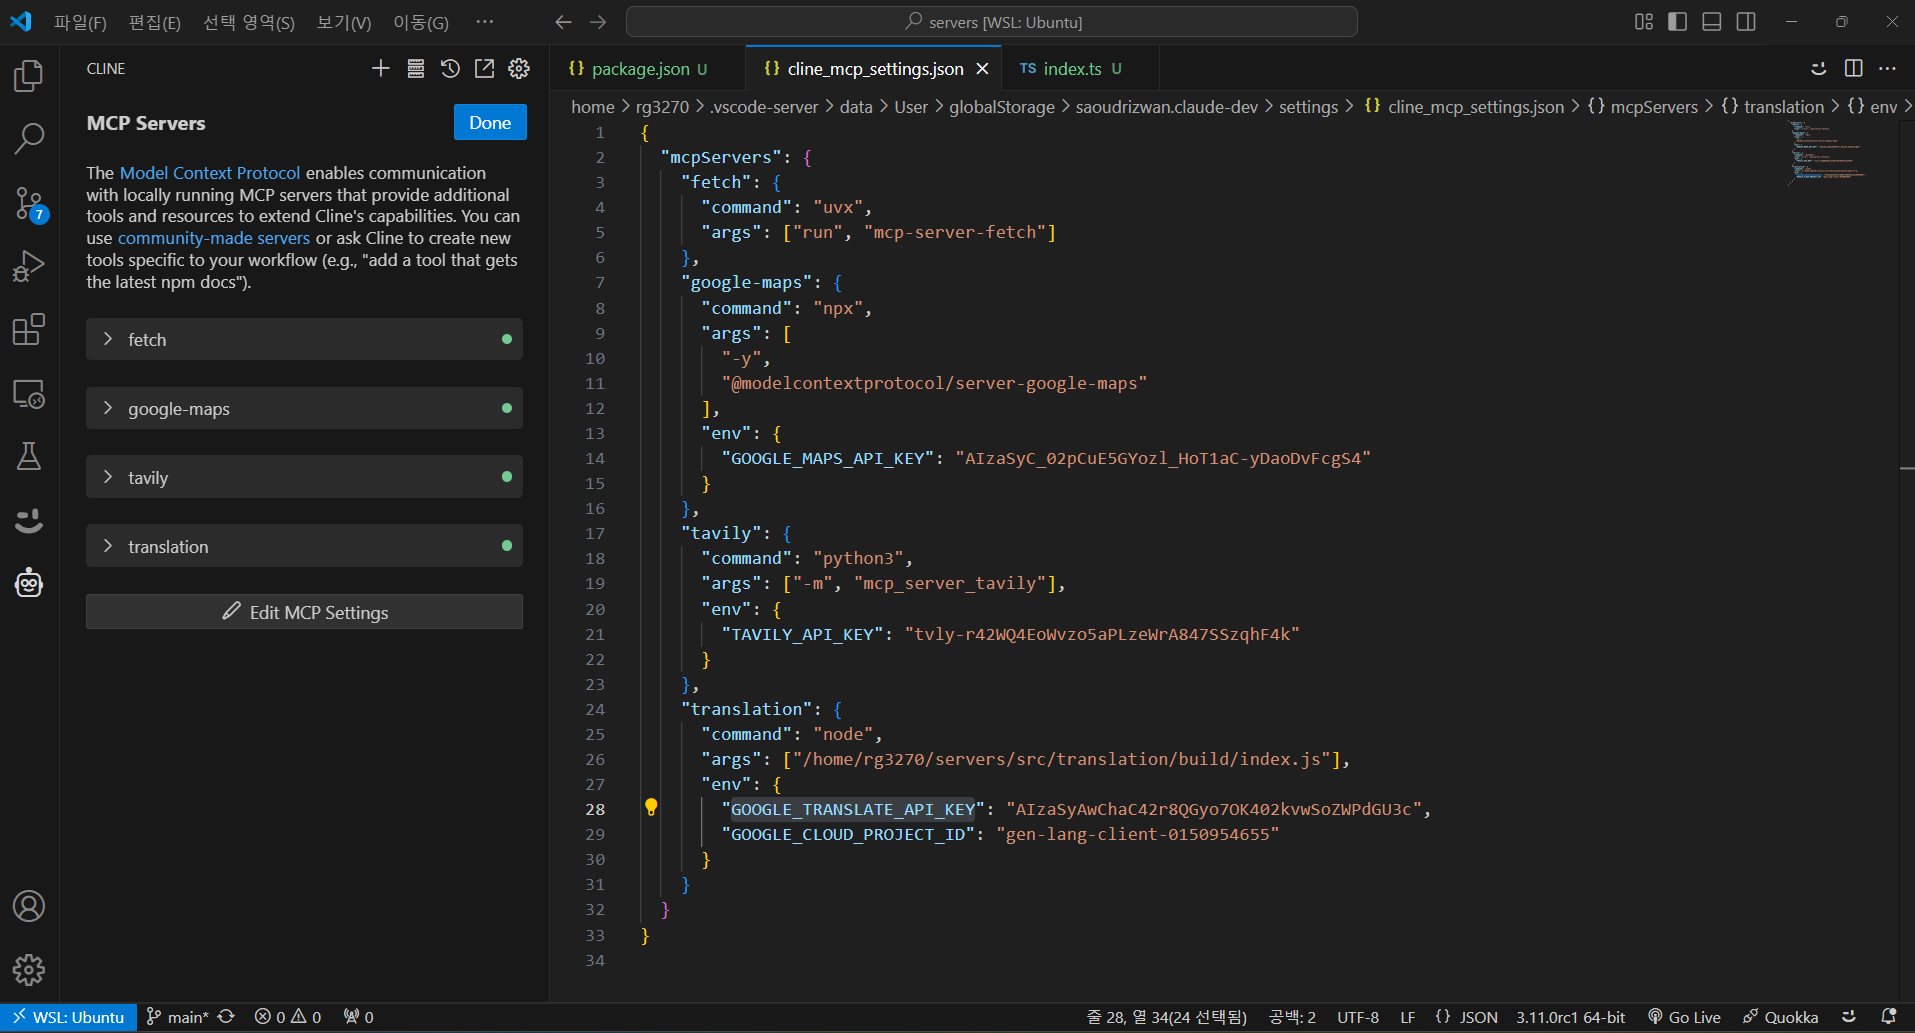Open notifications bell in status bar
The width and height of the screenshot is (1915, 1033).
pyautogui.click(x=1889, y=1017)
